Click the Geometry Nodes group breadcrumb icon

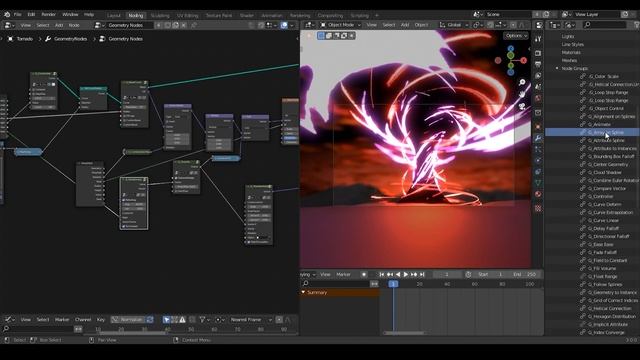point(102,39)
